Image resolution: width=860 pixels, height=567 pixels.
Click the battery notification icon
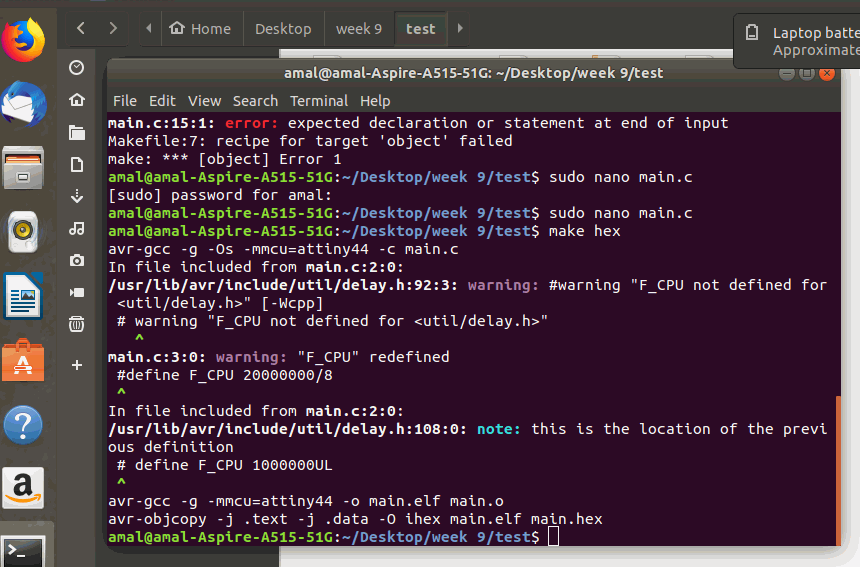[752, 32]
